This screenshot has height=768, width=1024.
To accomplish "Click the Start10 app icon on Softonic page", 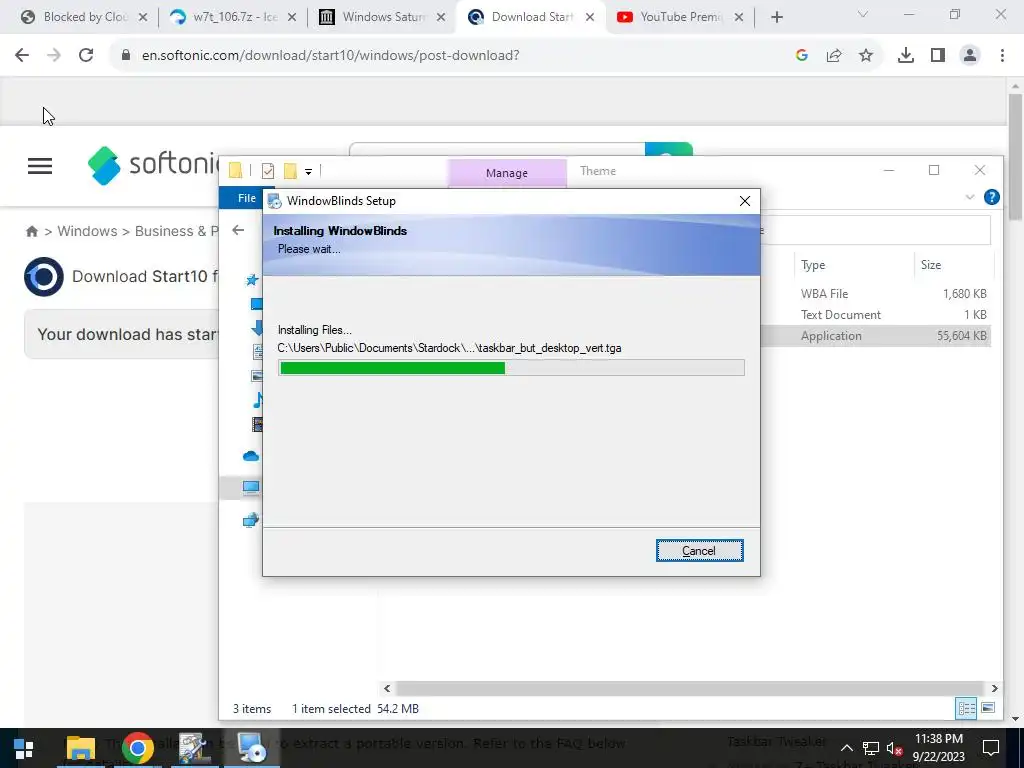I will point(44,277).
